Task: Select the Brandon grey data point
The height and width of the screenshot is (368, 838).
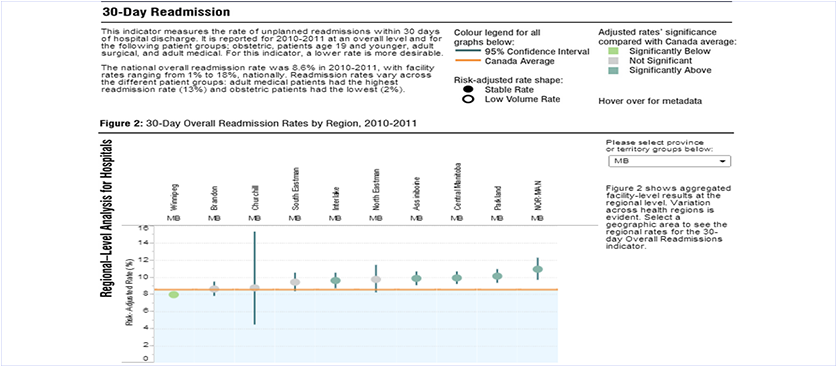Action: (x=214, y=289)
